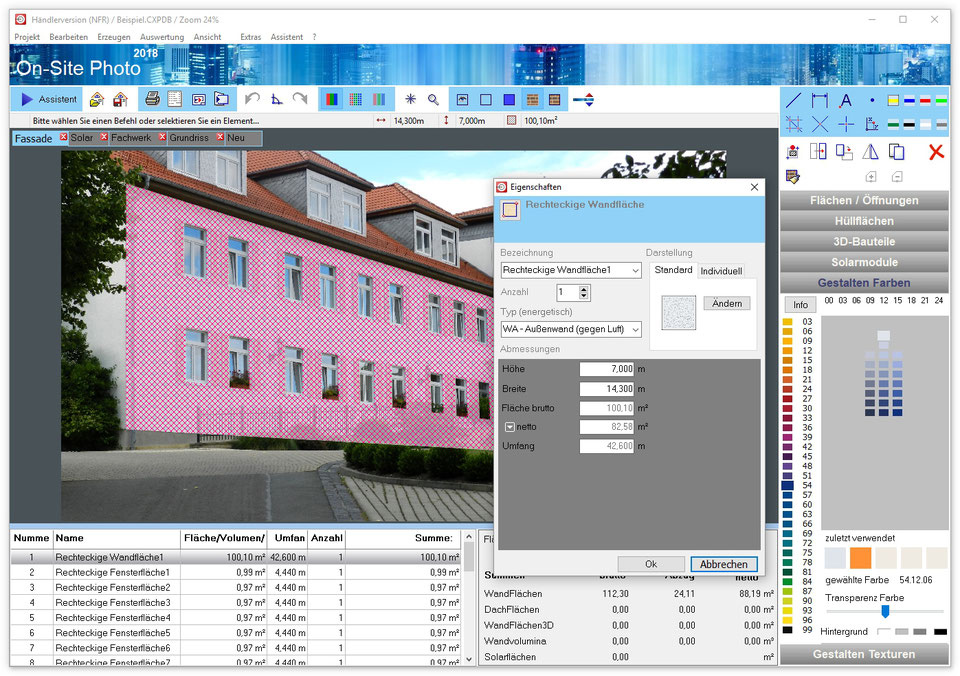Click the red X delete icon
Image resolution: width=960 pixels, height=676 pixels.
point(936,152)
